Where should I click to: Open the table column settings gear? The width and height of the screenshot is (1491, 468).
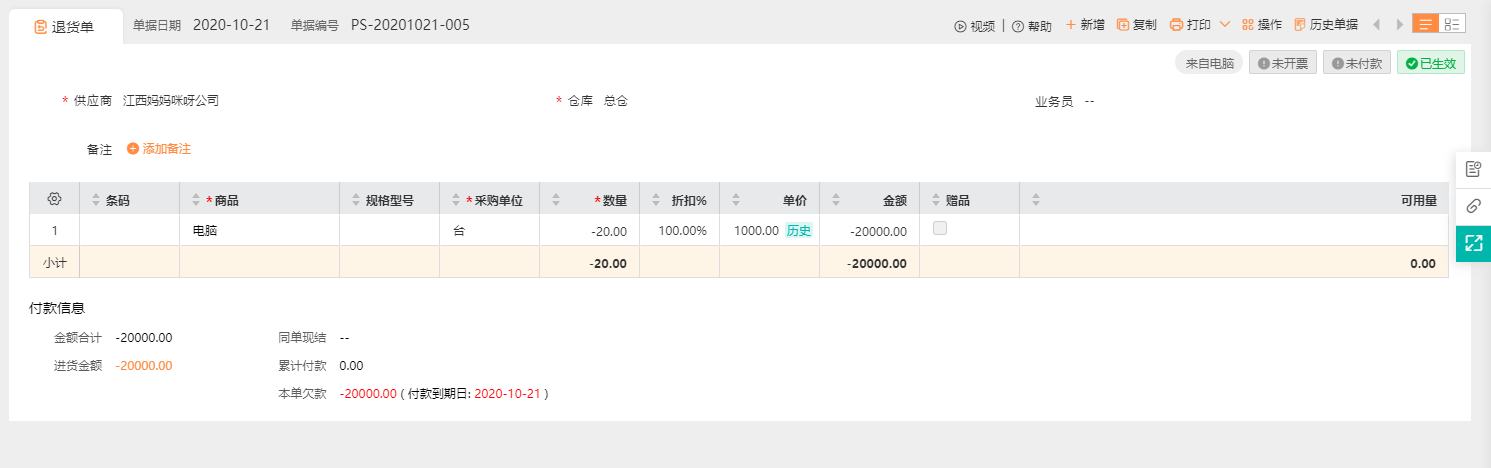pos(55,199)
